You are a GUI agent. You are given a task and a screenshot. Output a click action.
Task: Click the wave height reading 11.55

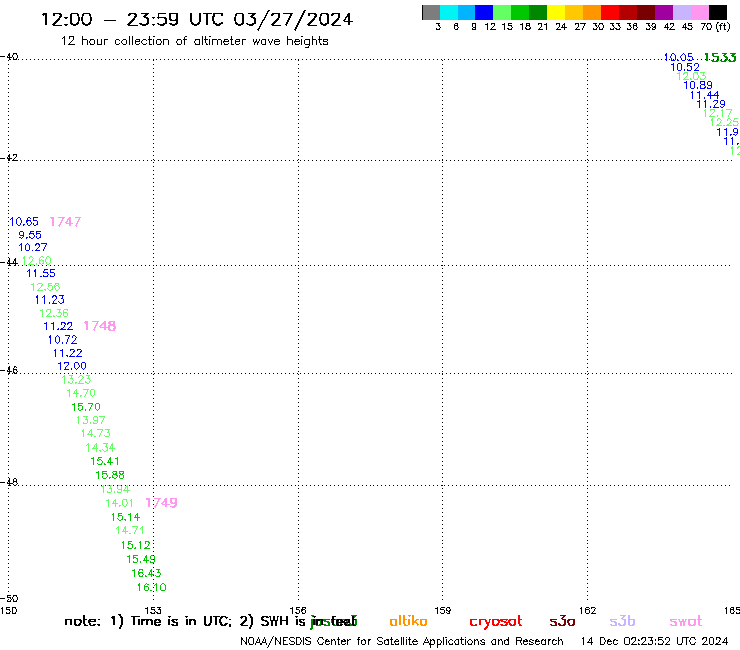pyautogui.click(x=41, y=273)
